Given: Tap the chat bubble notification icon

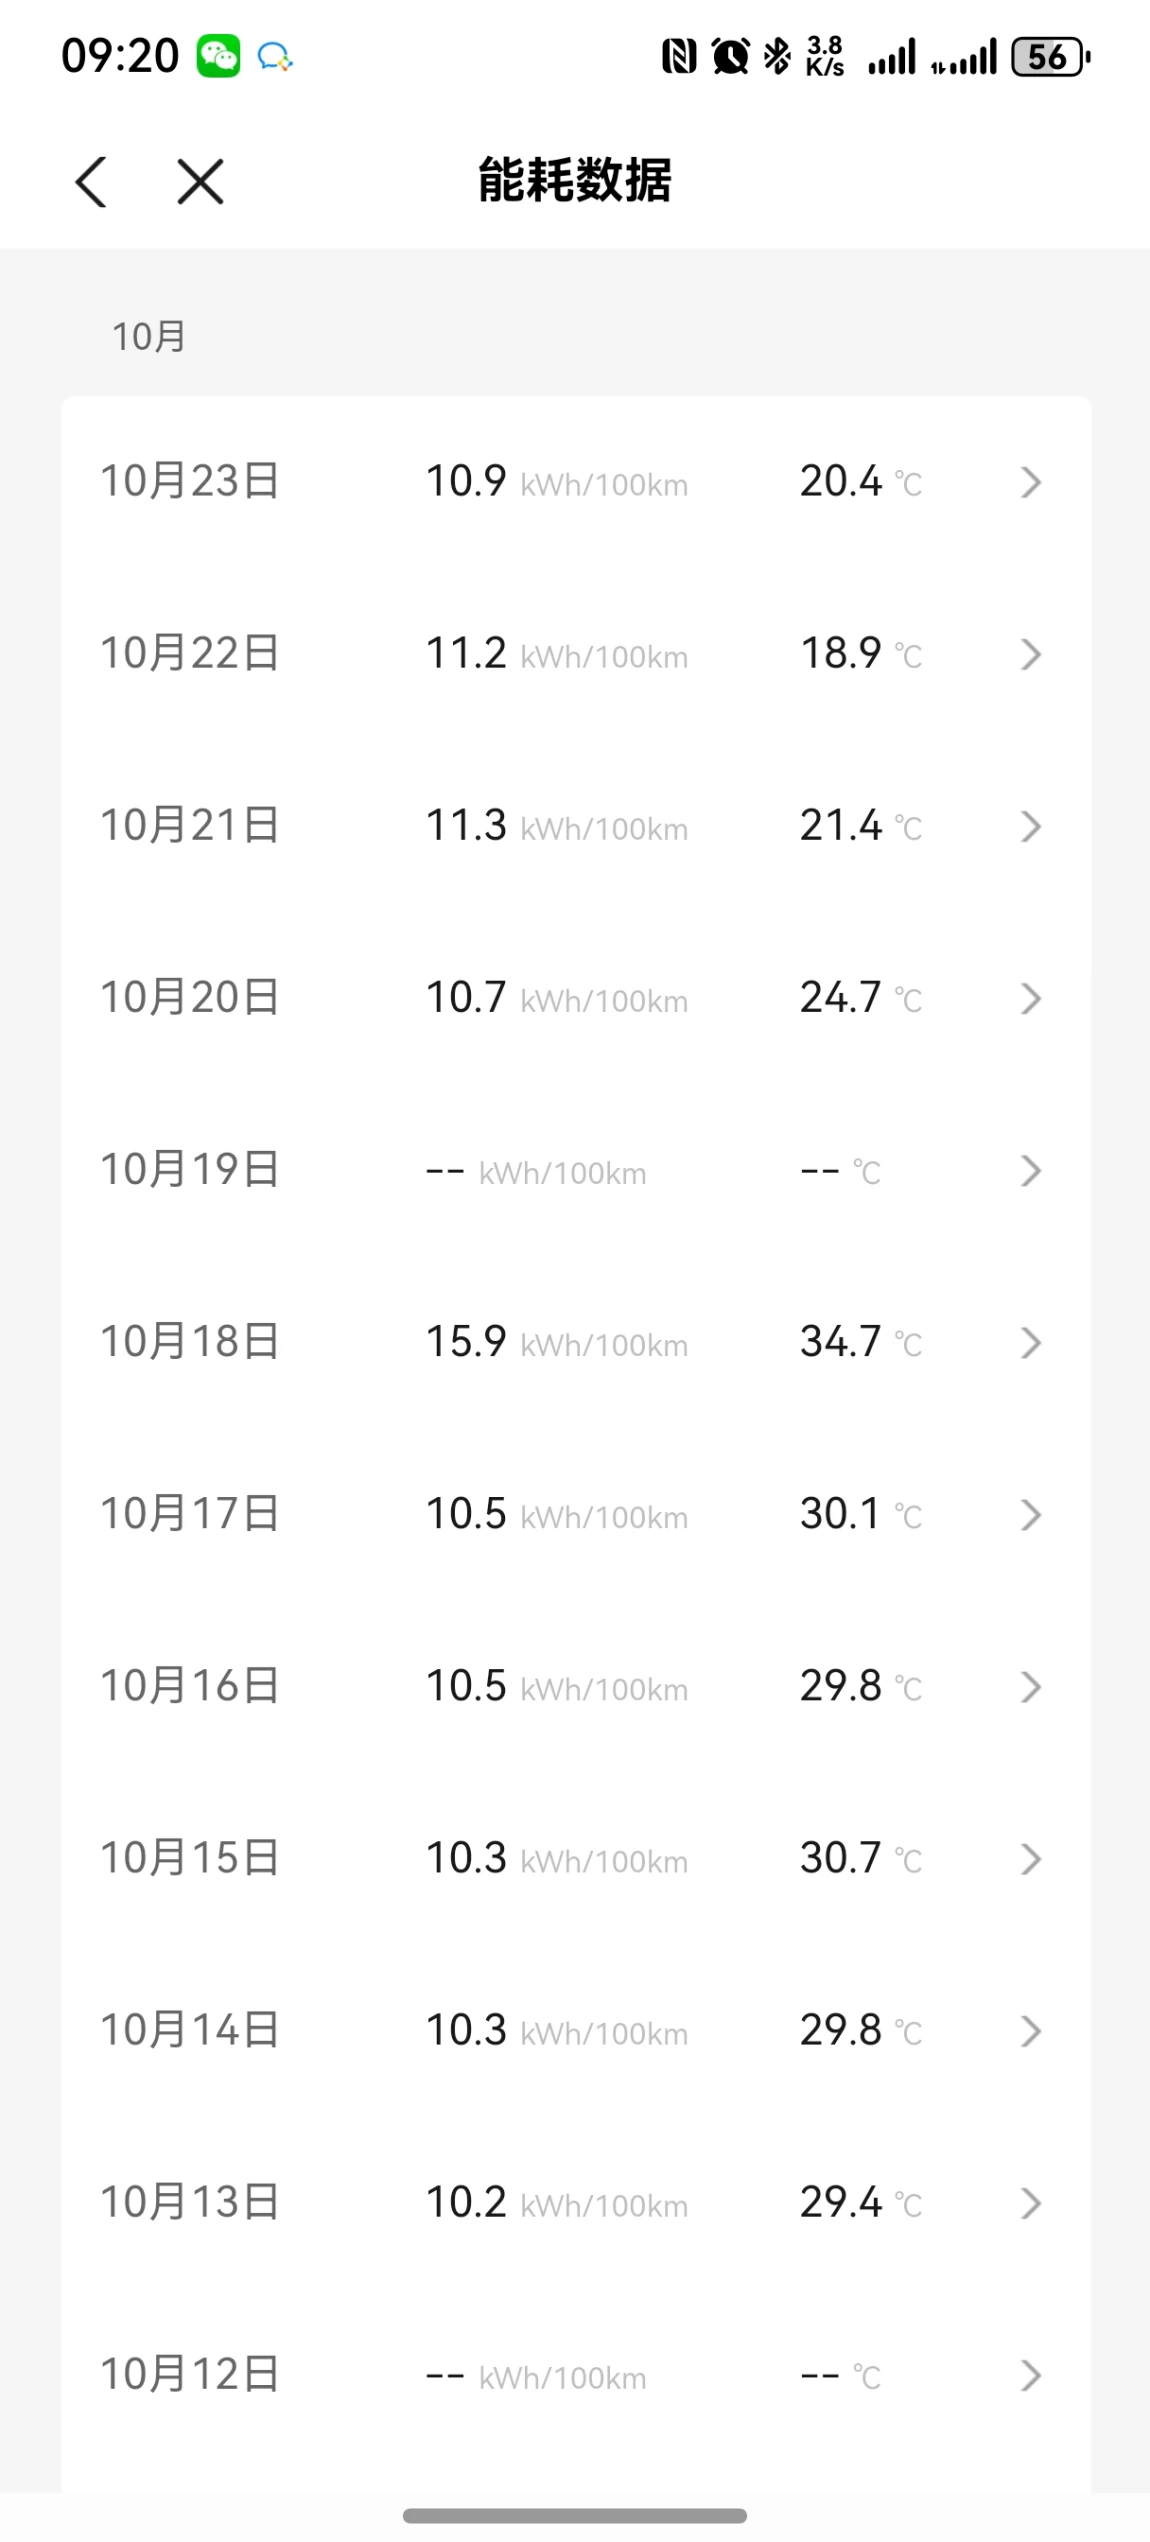Looking at the screenshot, I should [274, 57].
